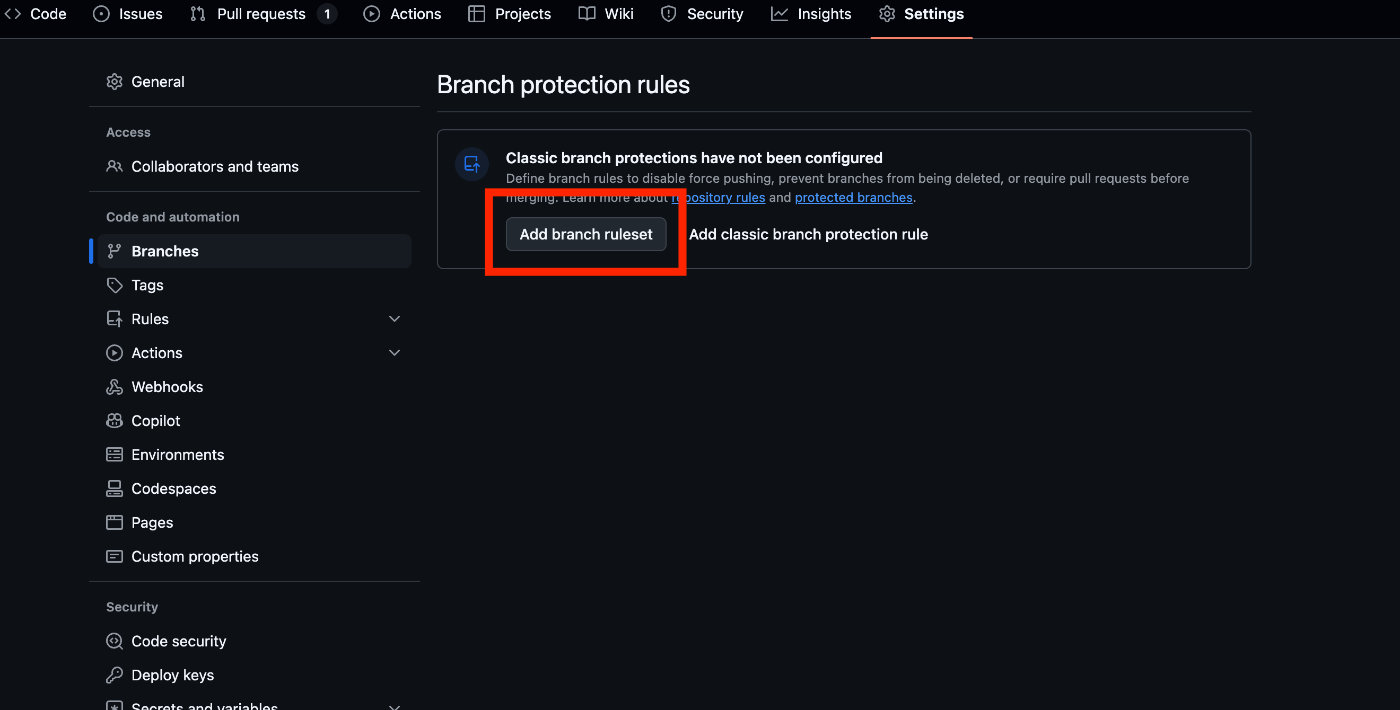Viewport: 1400px width, 710px height.
Task: Expand the Rules section chevron
Action: coord(394,319)
